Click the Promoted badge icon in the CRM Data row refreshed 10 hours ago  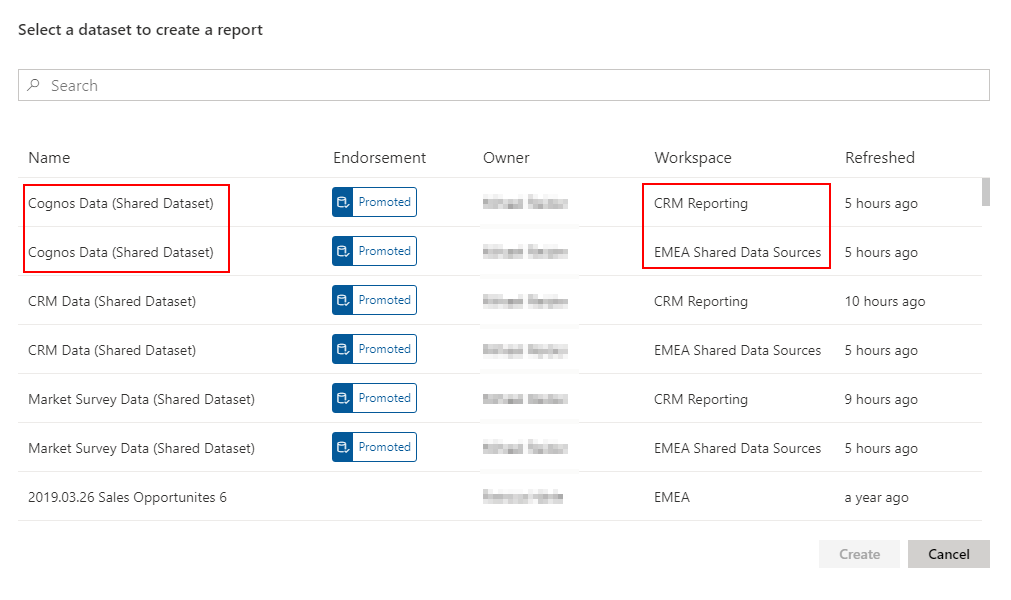tap(342, 300)
